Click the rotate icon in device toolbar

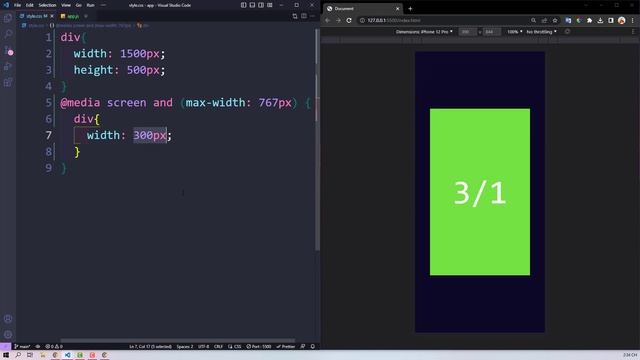[x=567, y=32]
